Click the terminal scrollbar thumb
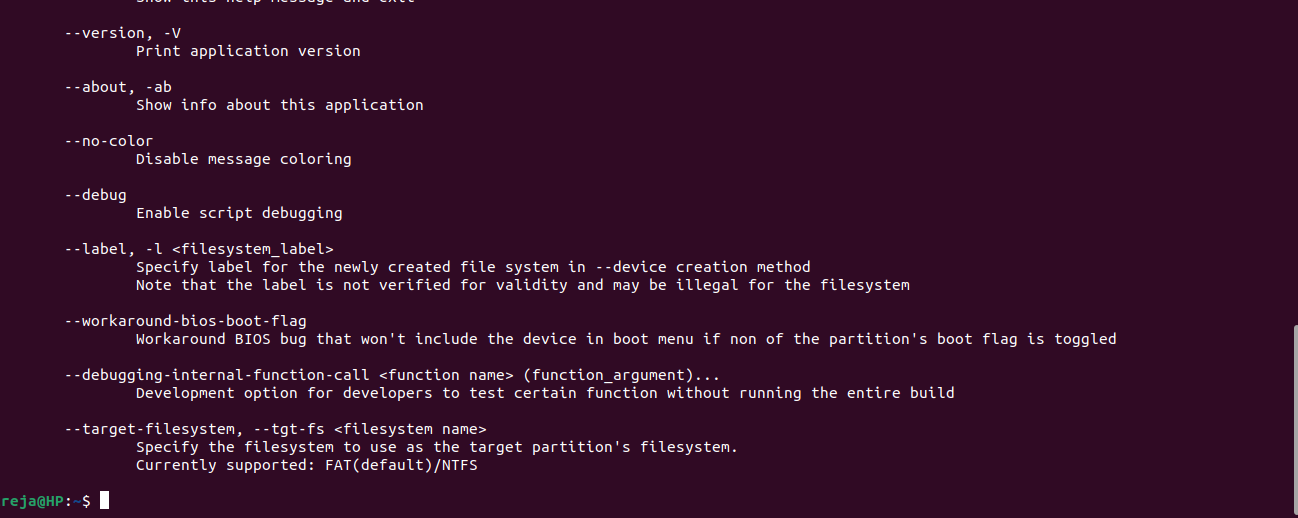The height and width of the screenshot is (518, 1298). coord(1293,420)
